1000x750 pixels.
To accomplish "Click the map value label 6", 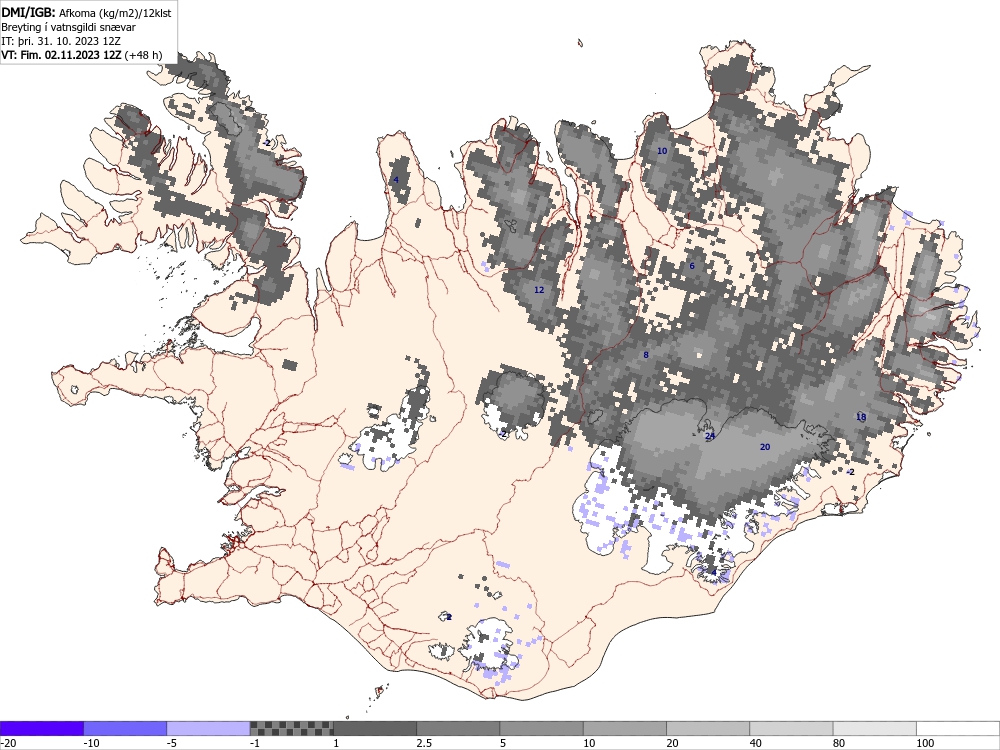I will click(x=692, y=266).
